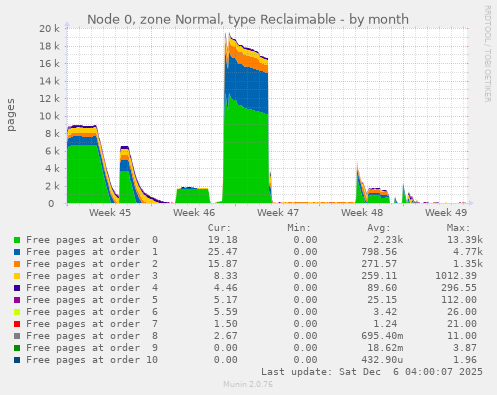This screenshot has width=497, height=395.
Task: Click 'Free pages at order 7' label
Action: pyautogui.click(x=92, y=324)
